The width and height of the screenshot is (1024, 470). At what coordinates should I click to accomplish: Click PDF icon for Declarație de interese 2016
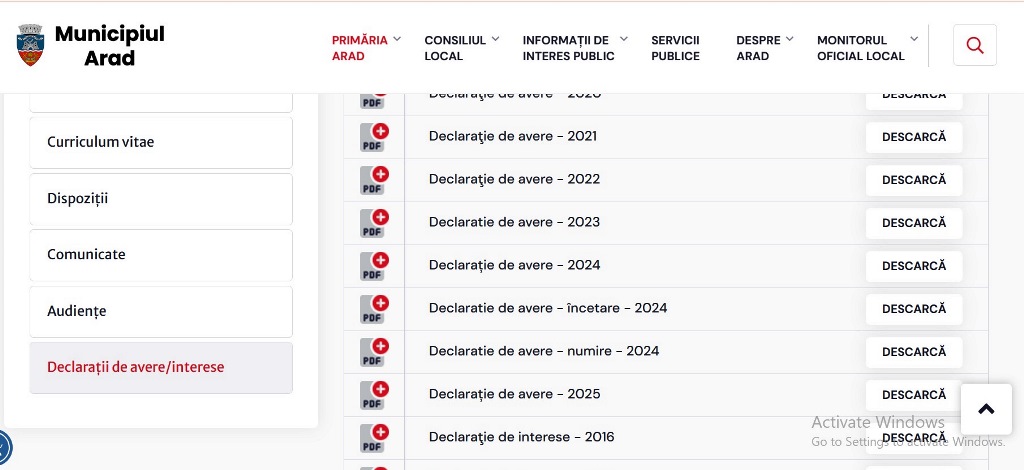coord(374,438)
